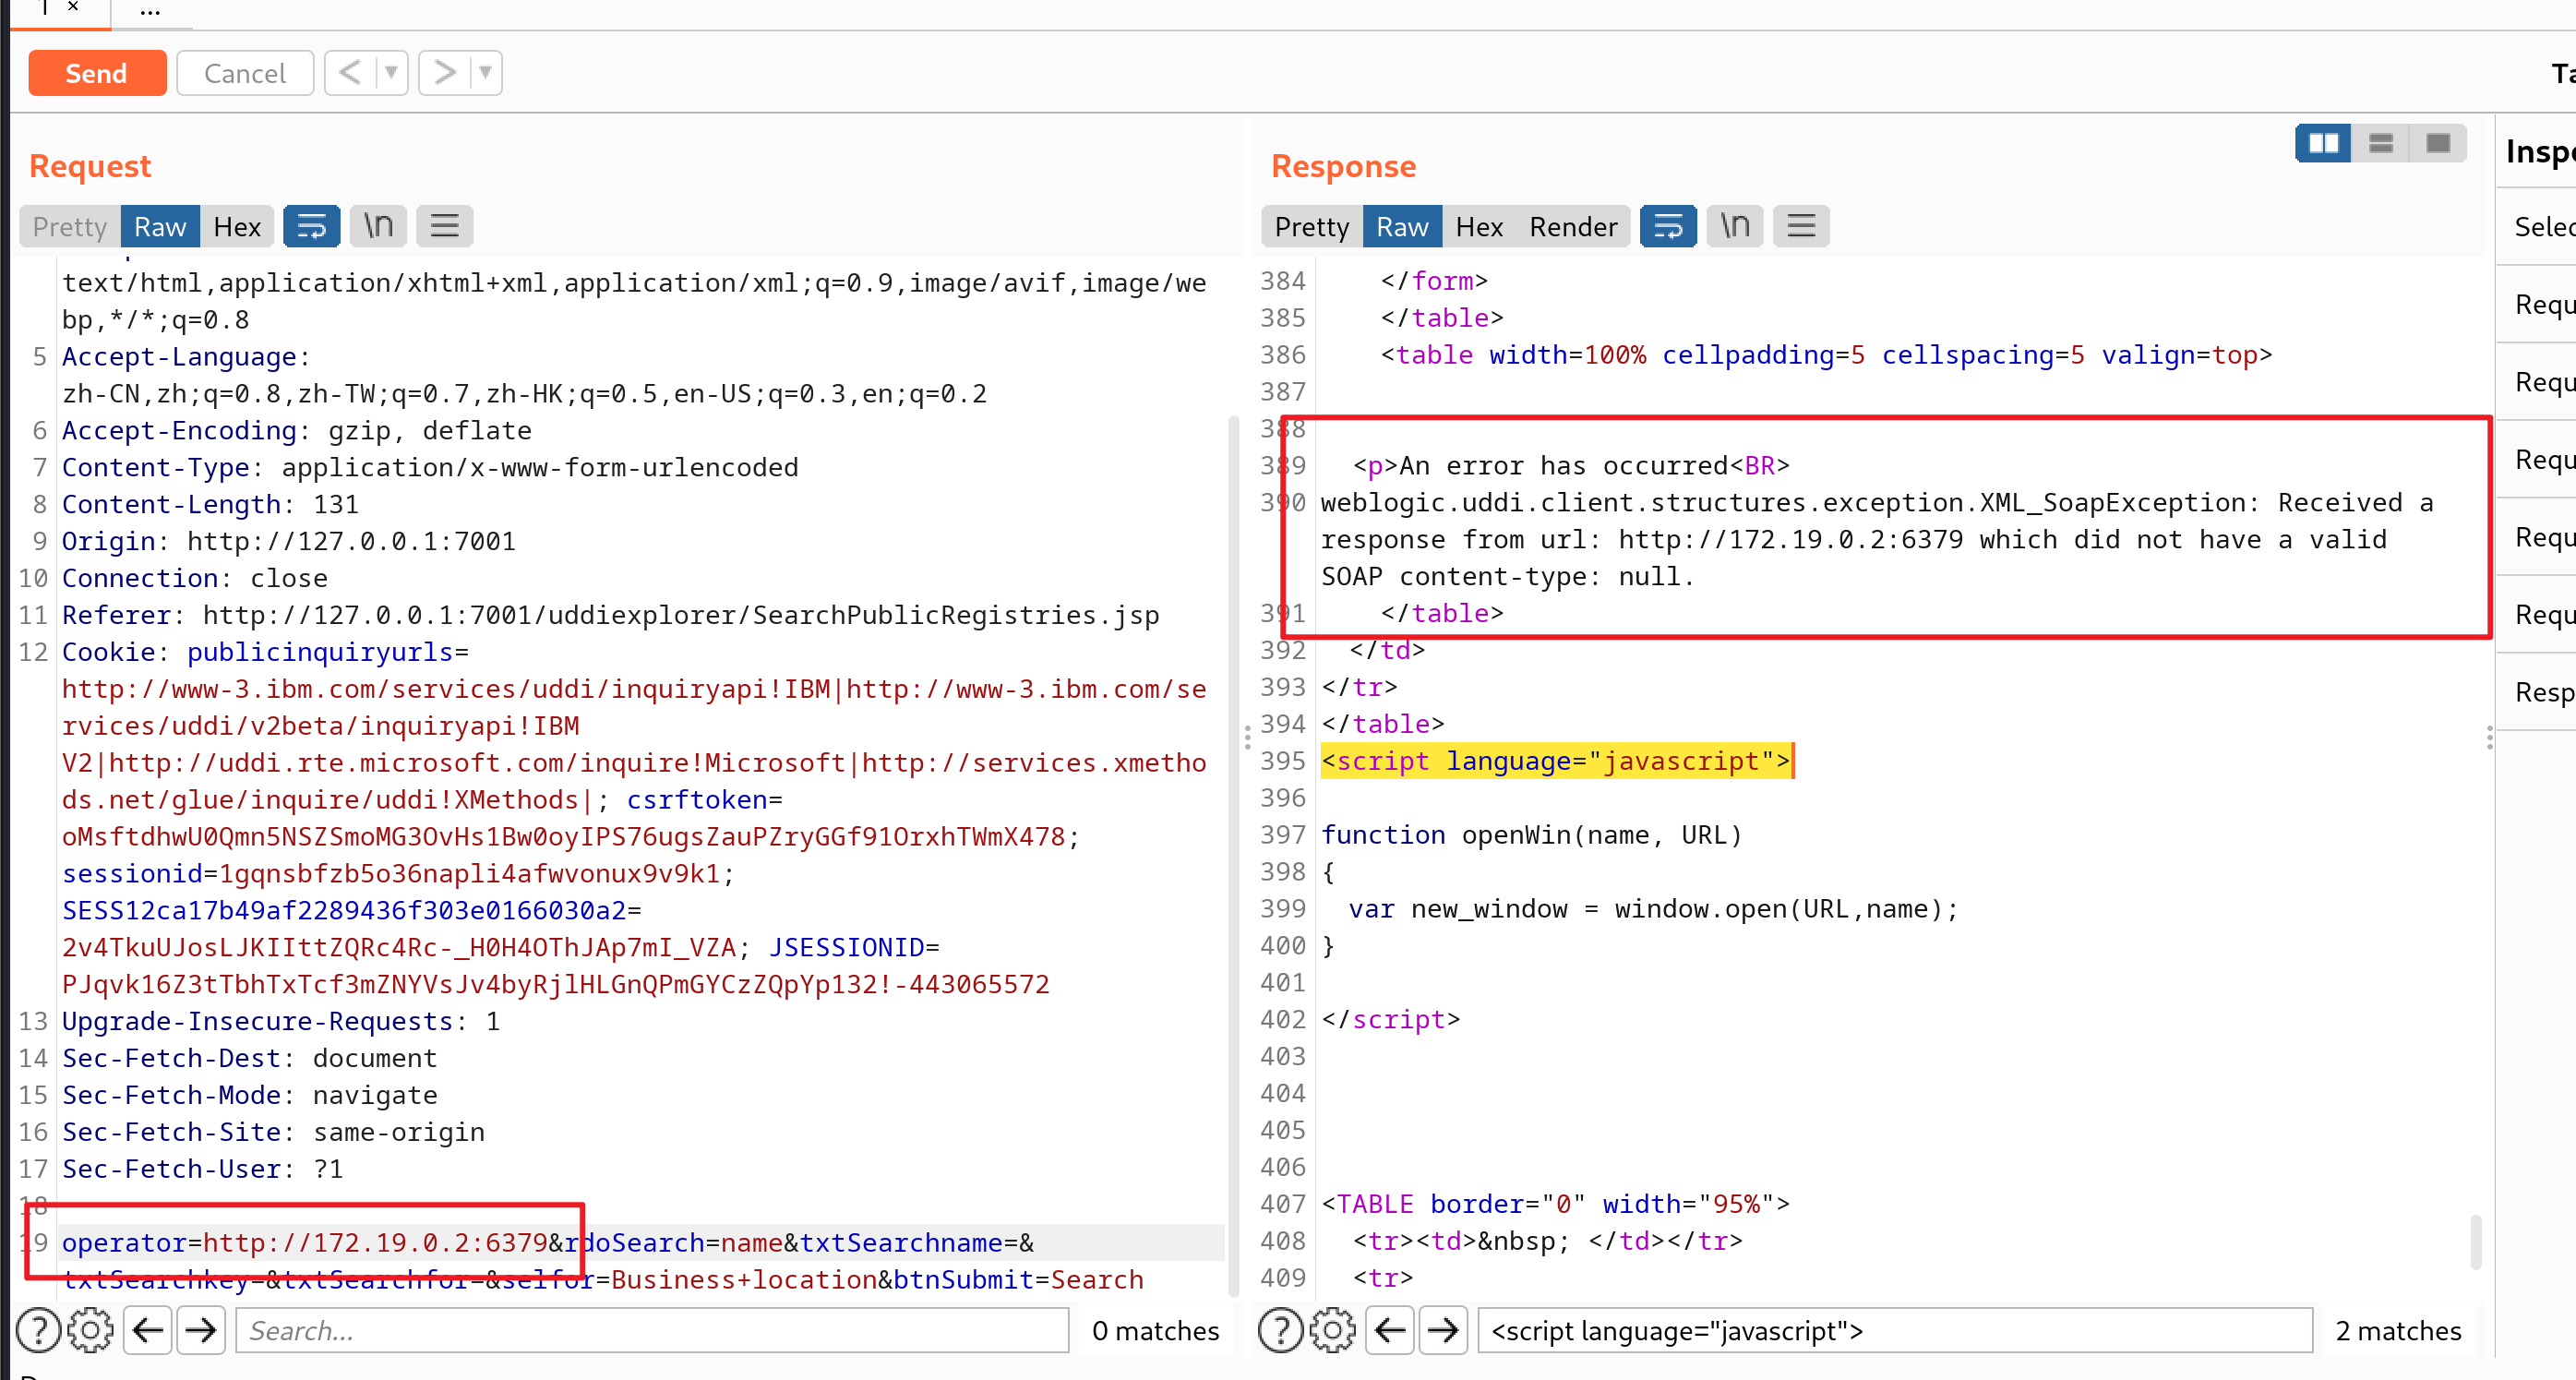
Task: Expand the back navigation dropdown arrow
Action: pos(389,72)
